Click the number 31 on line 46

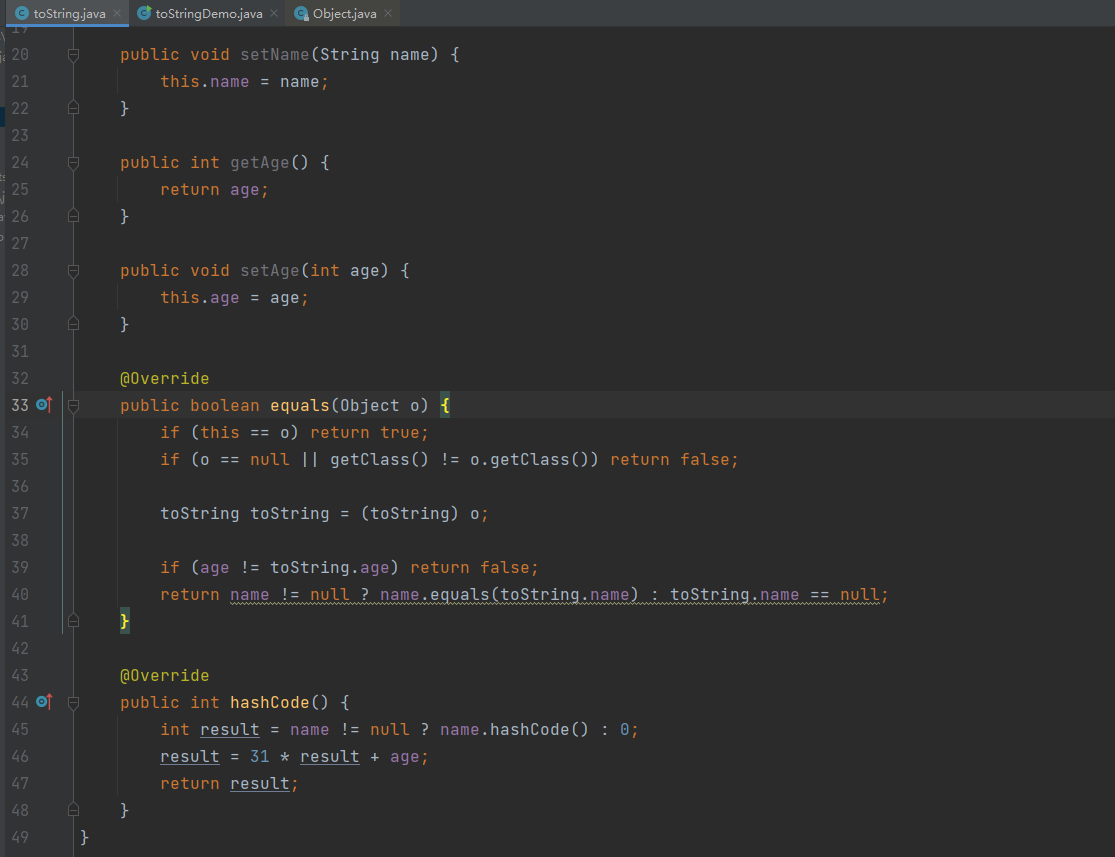point(260,757)
